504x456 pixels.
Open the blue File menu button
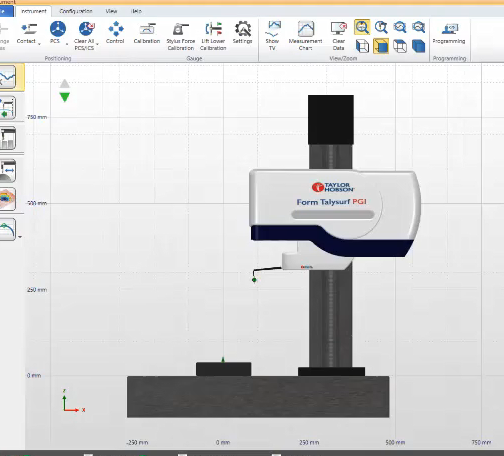(6, 11)
